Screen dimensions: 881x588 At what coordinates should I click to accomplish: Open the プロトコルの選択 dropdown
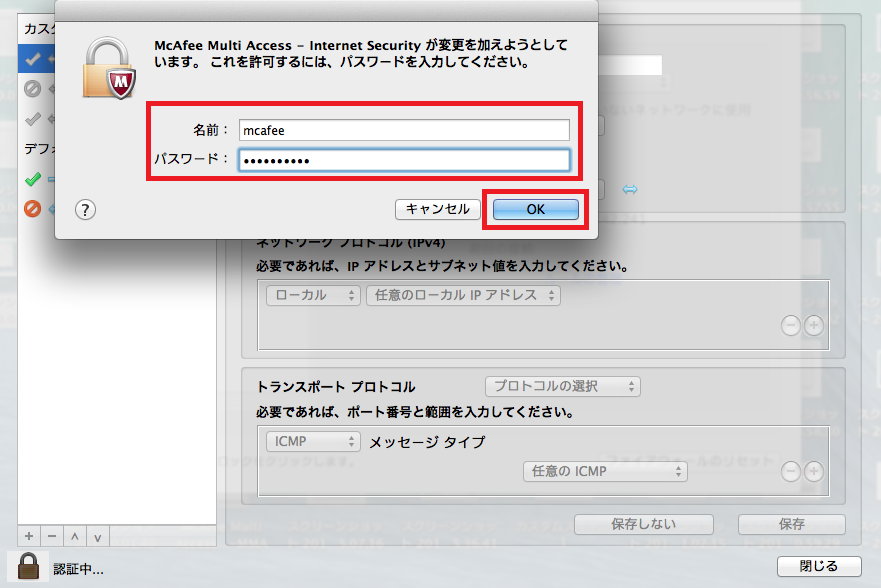[x=563, y=386]
